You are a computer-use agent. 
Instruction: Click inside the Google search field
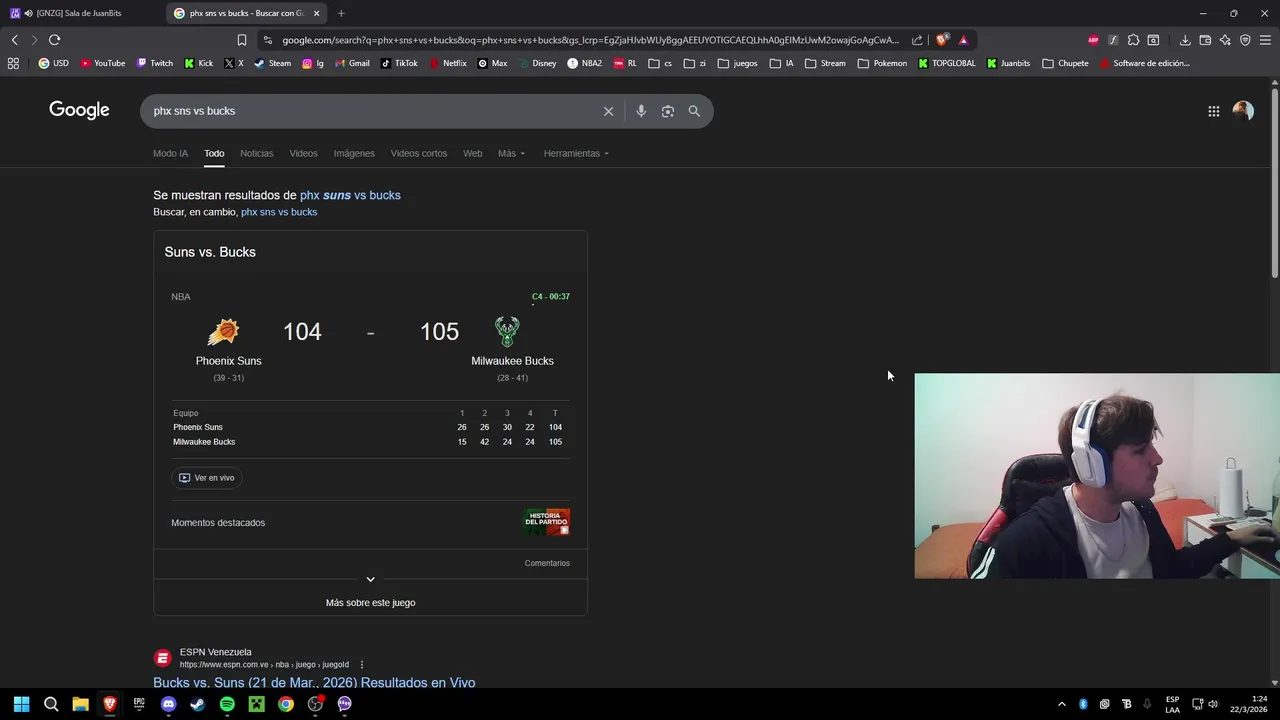coord(370,111)
